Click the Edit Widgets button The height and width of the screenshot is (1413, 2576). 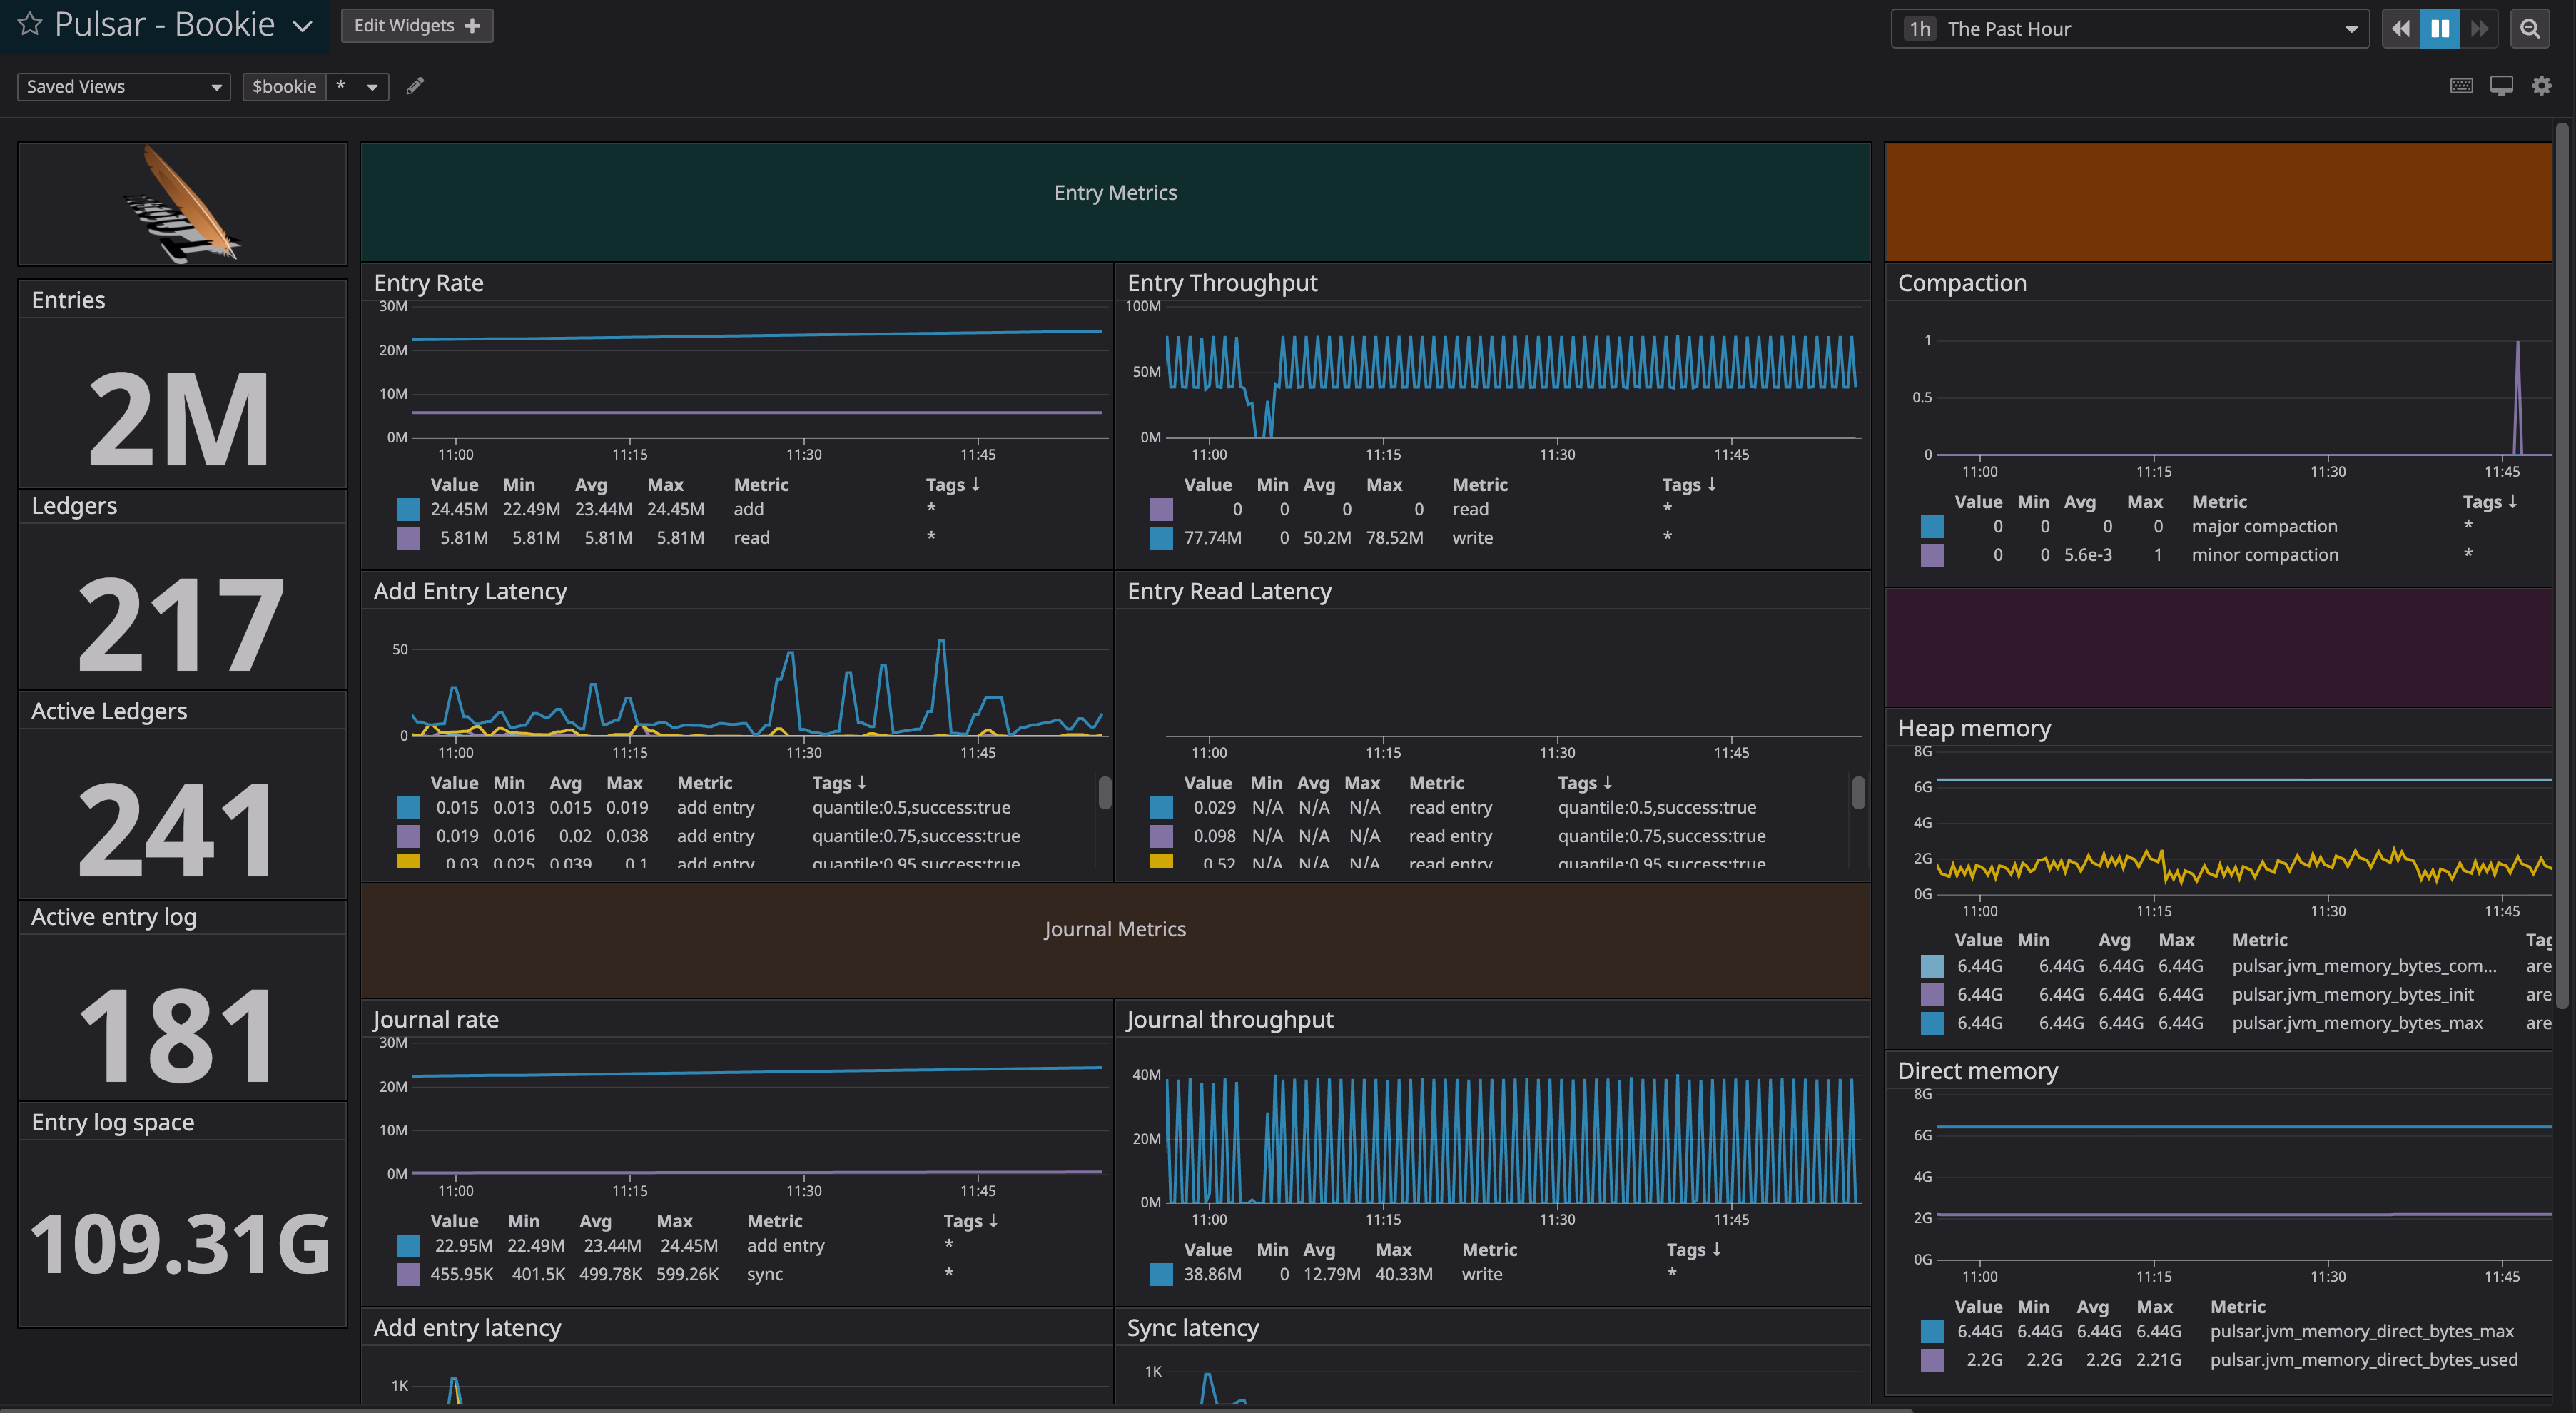pyautogui.click(x=417, y=26)
